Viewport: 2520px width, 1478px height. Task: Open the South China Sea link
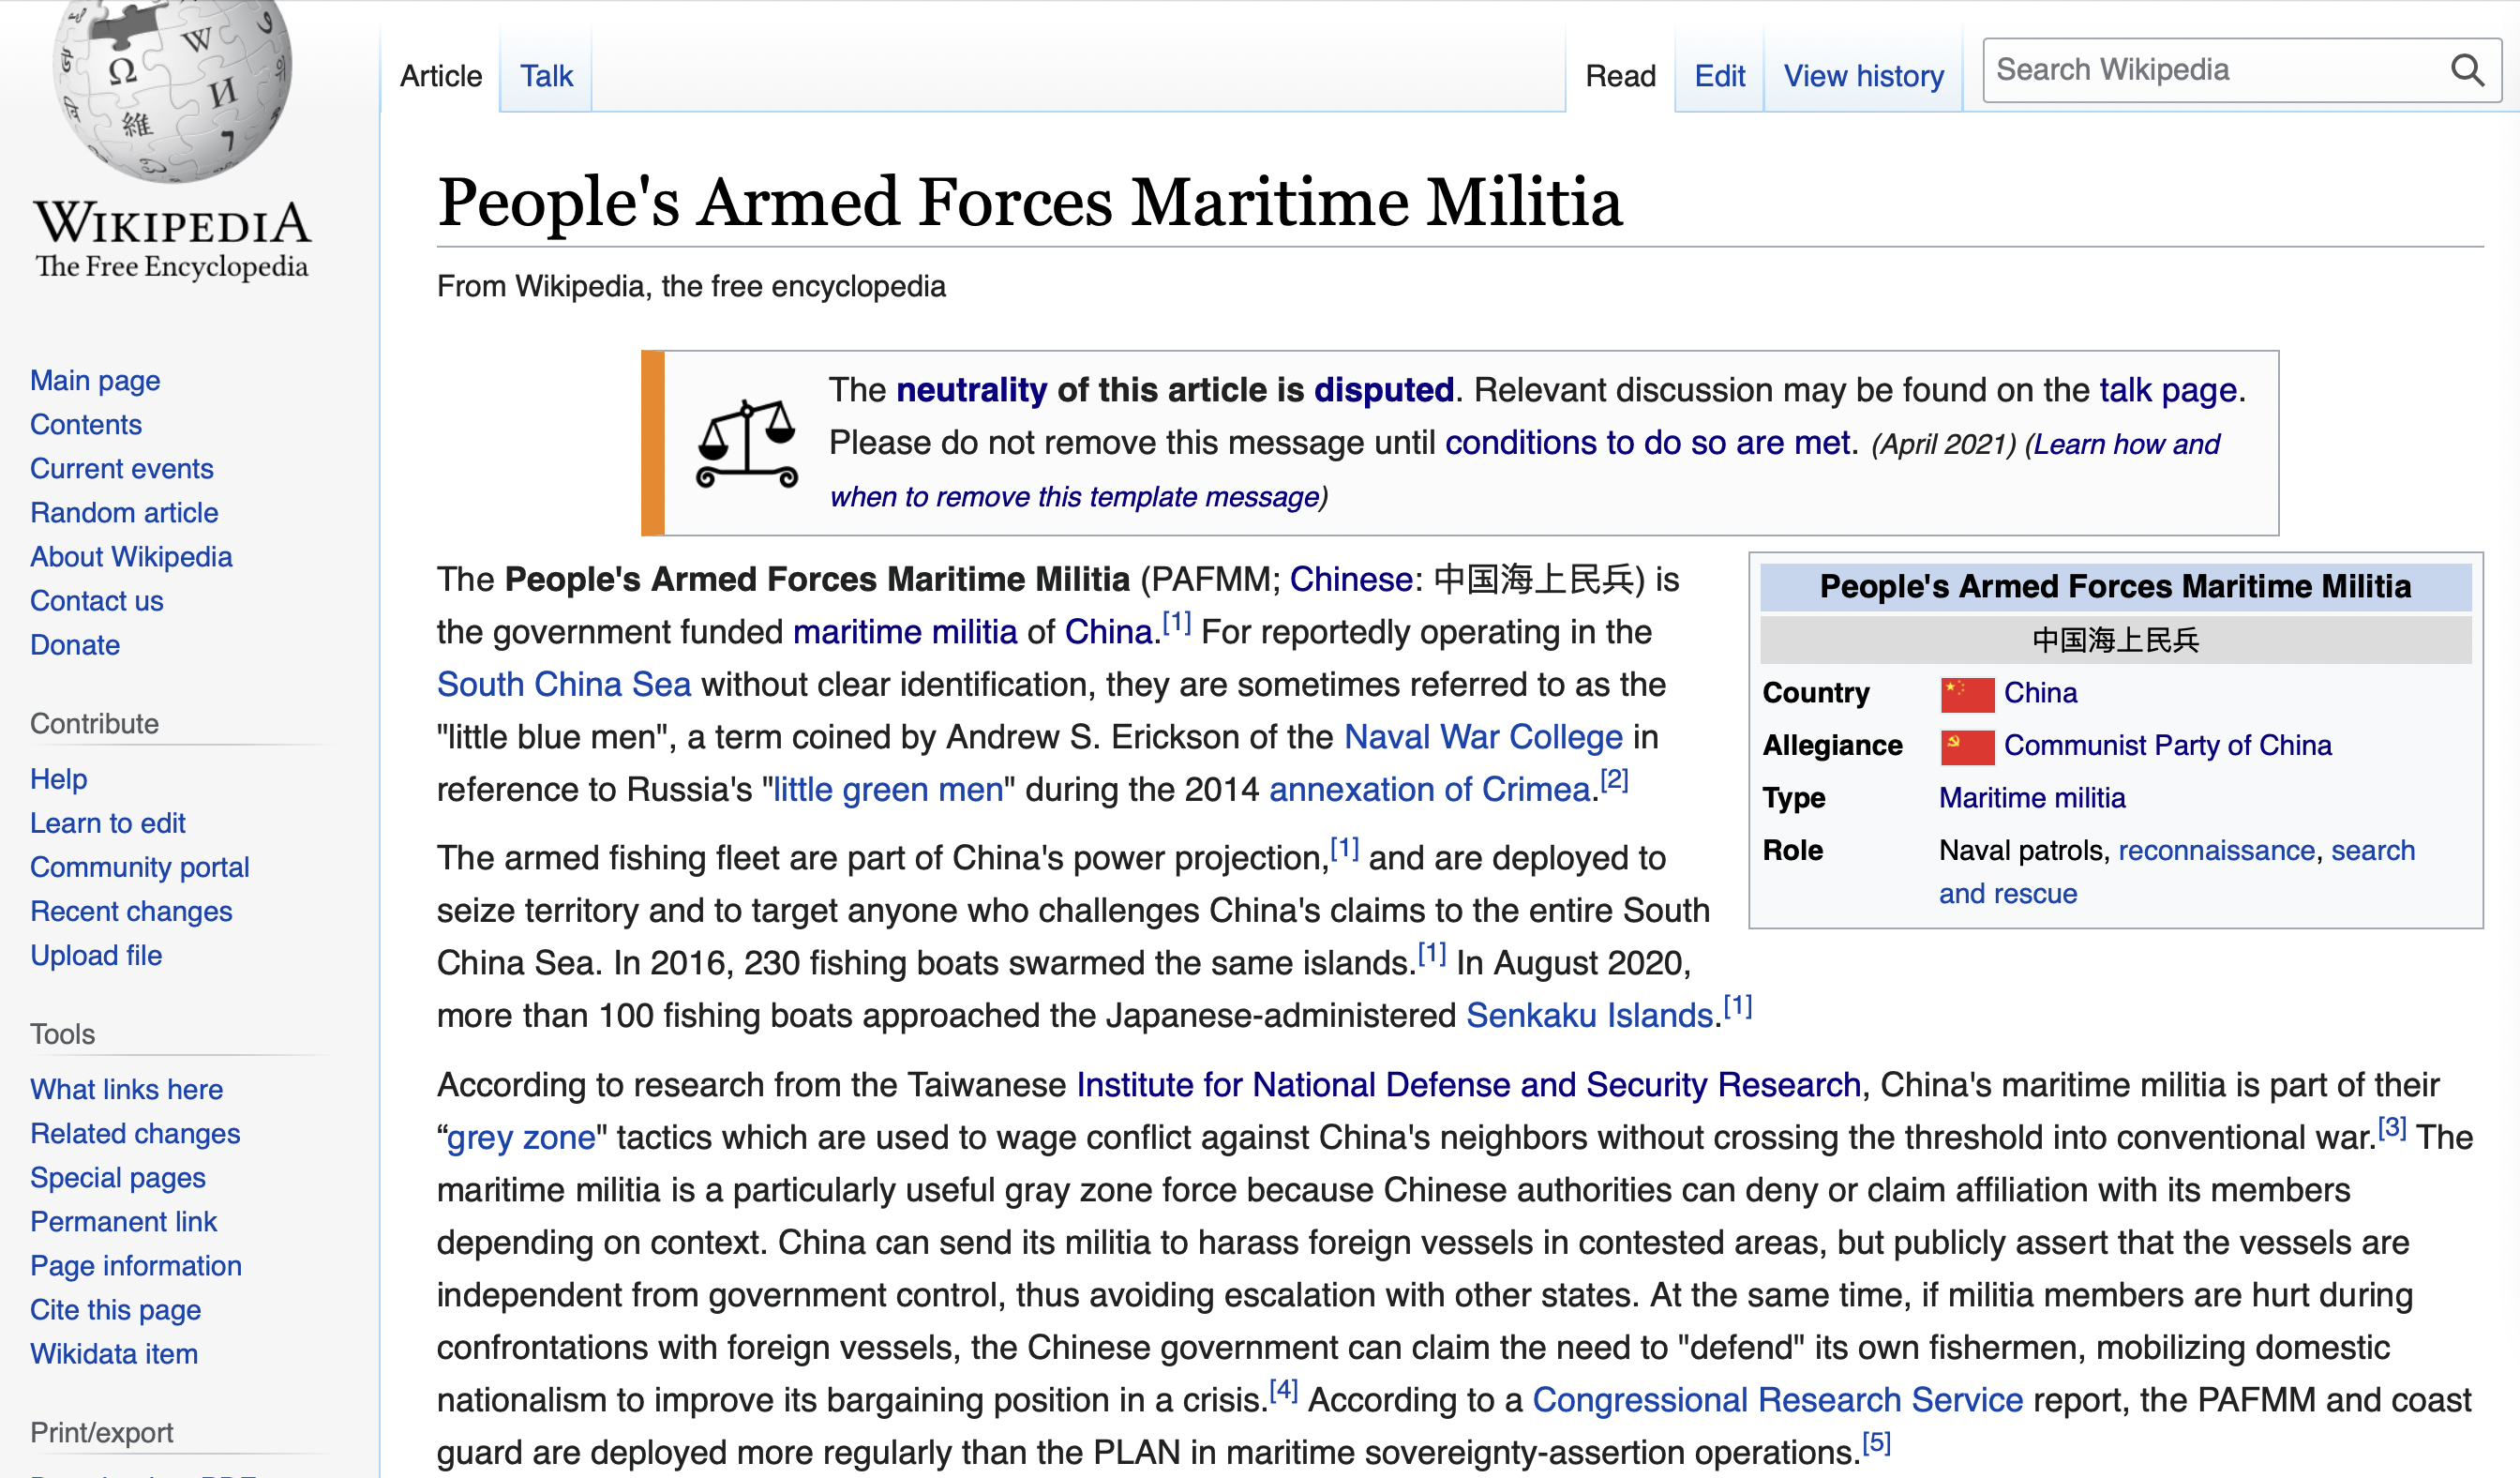tap(564, 684)
